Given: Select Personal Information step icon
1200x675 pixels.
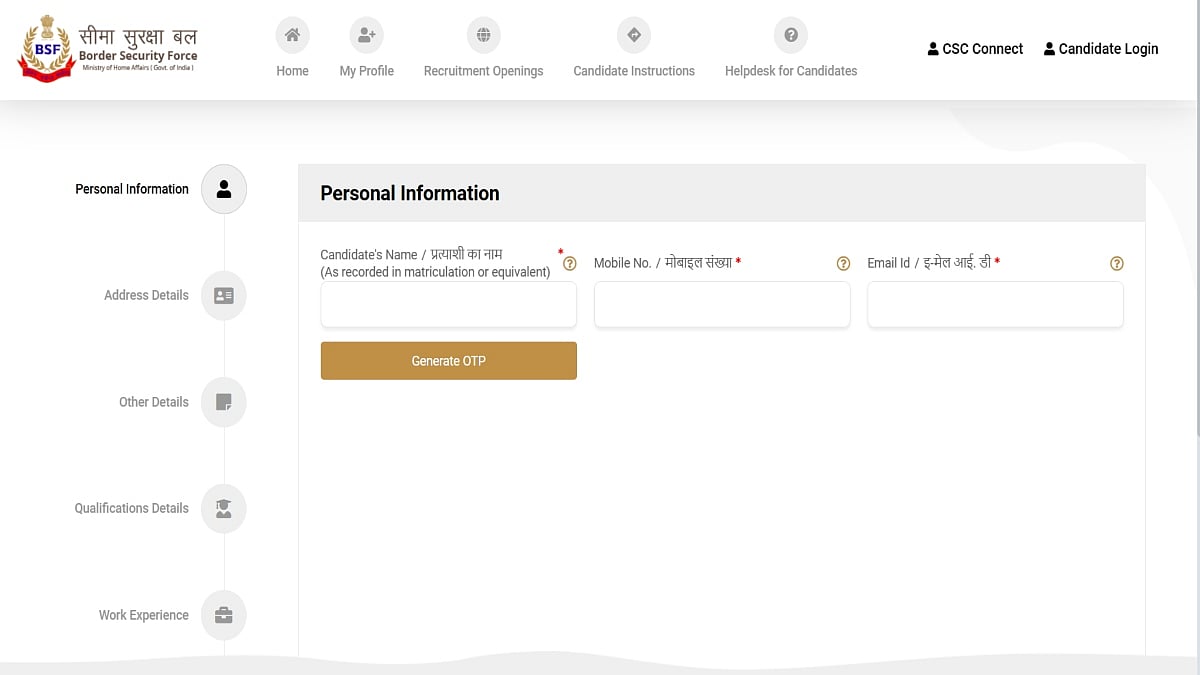Looking at the screenshot, I should coord(224,189).
